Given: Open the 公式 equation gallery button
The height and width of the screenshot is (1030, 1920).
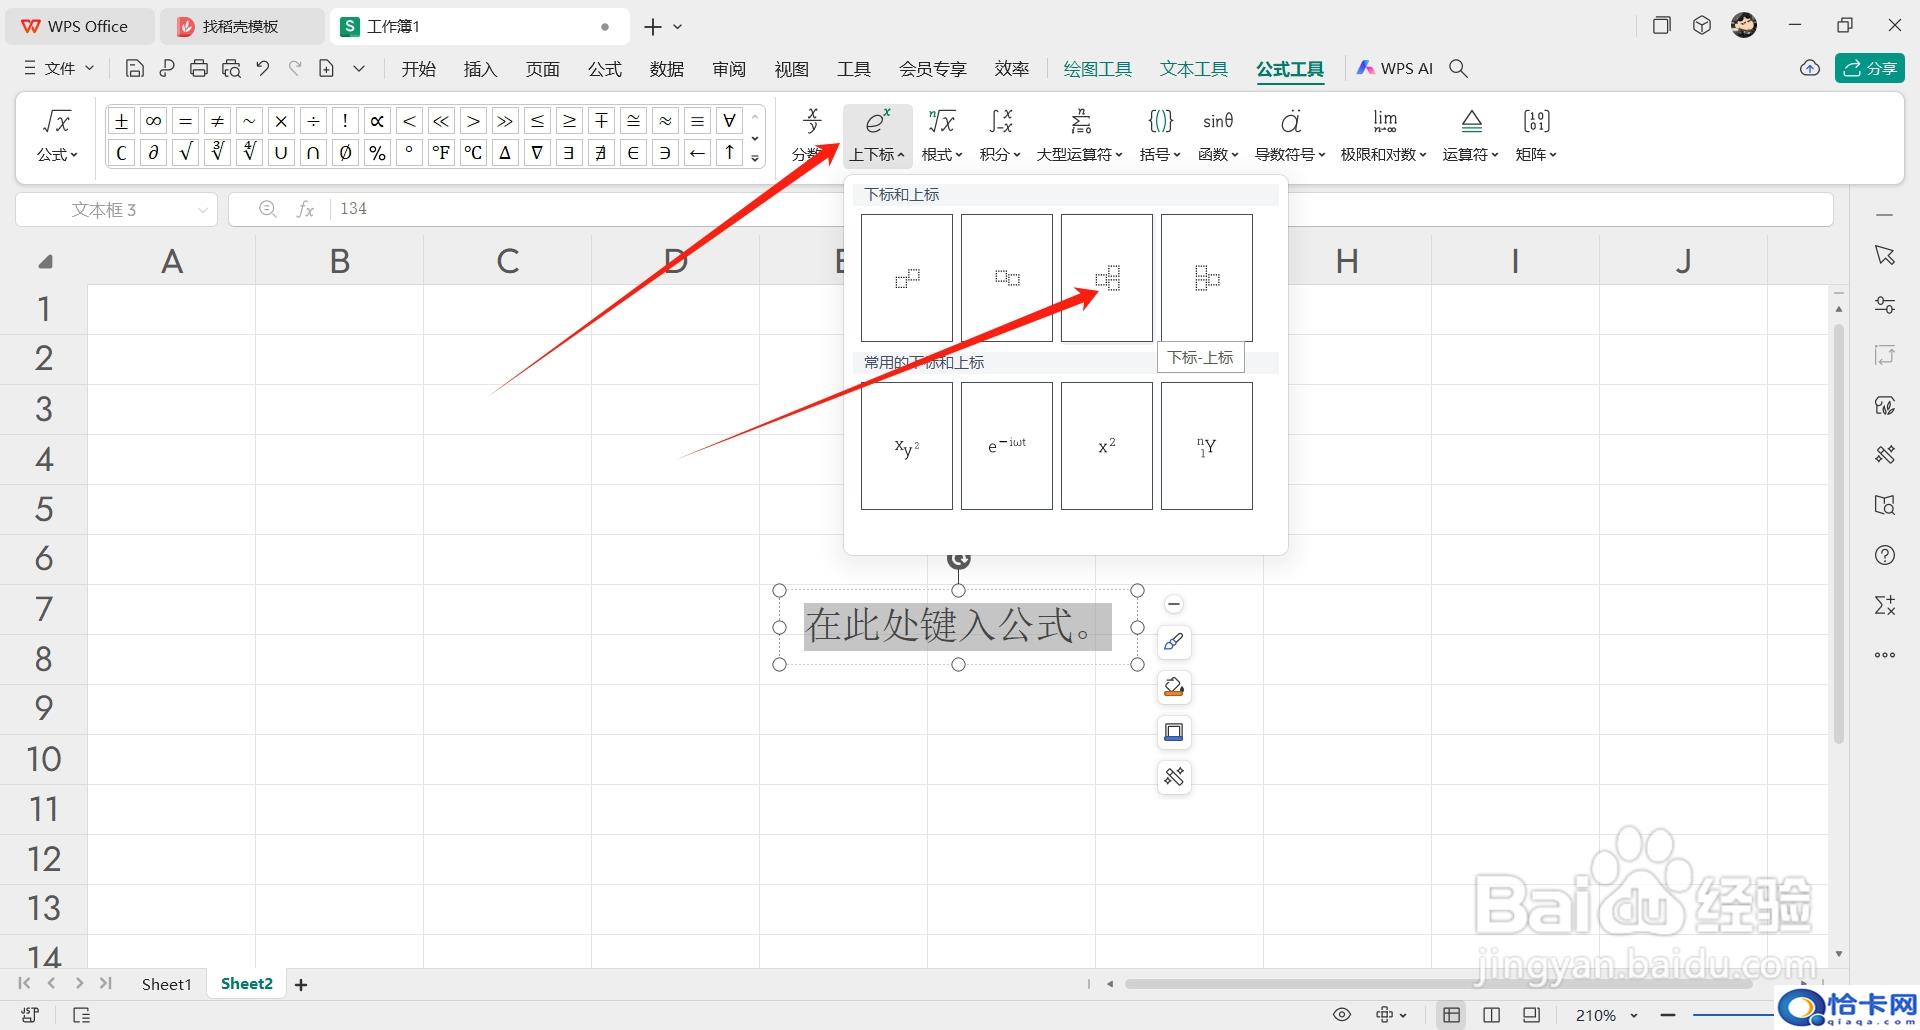Looking at the screenshot, I should coord(57,136).
